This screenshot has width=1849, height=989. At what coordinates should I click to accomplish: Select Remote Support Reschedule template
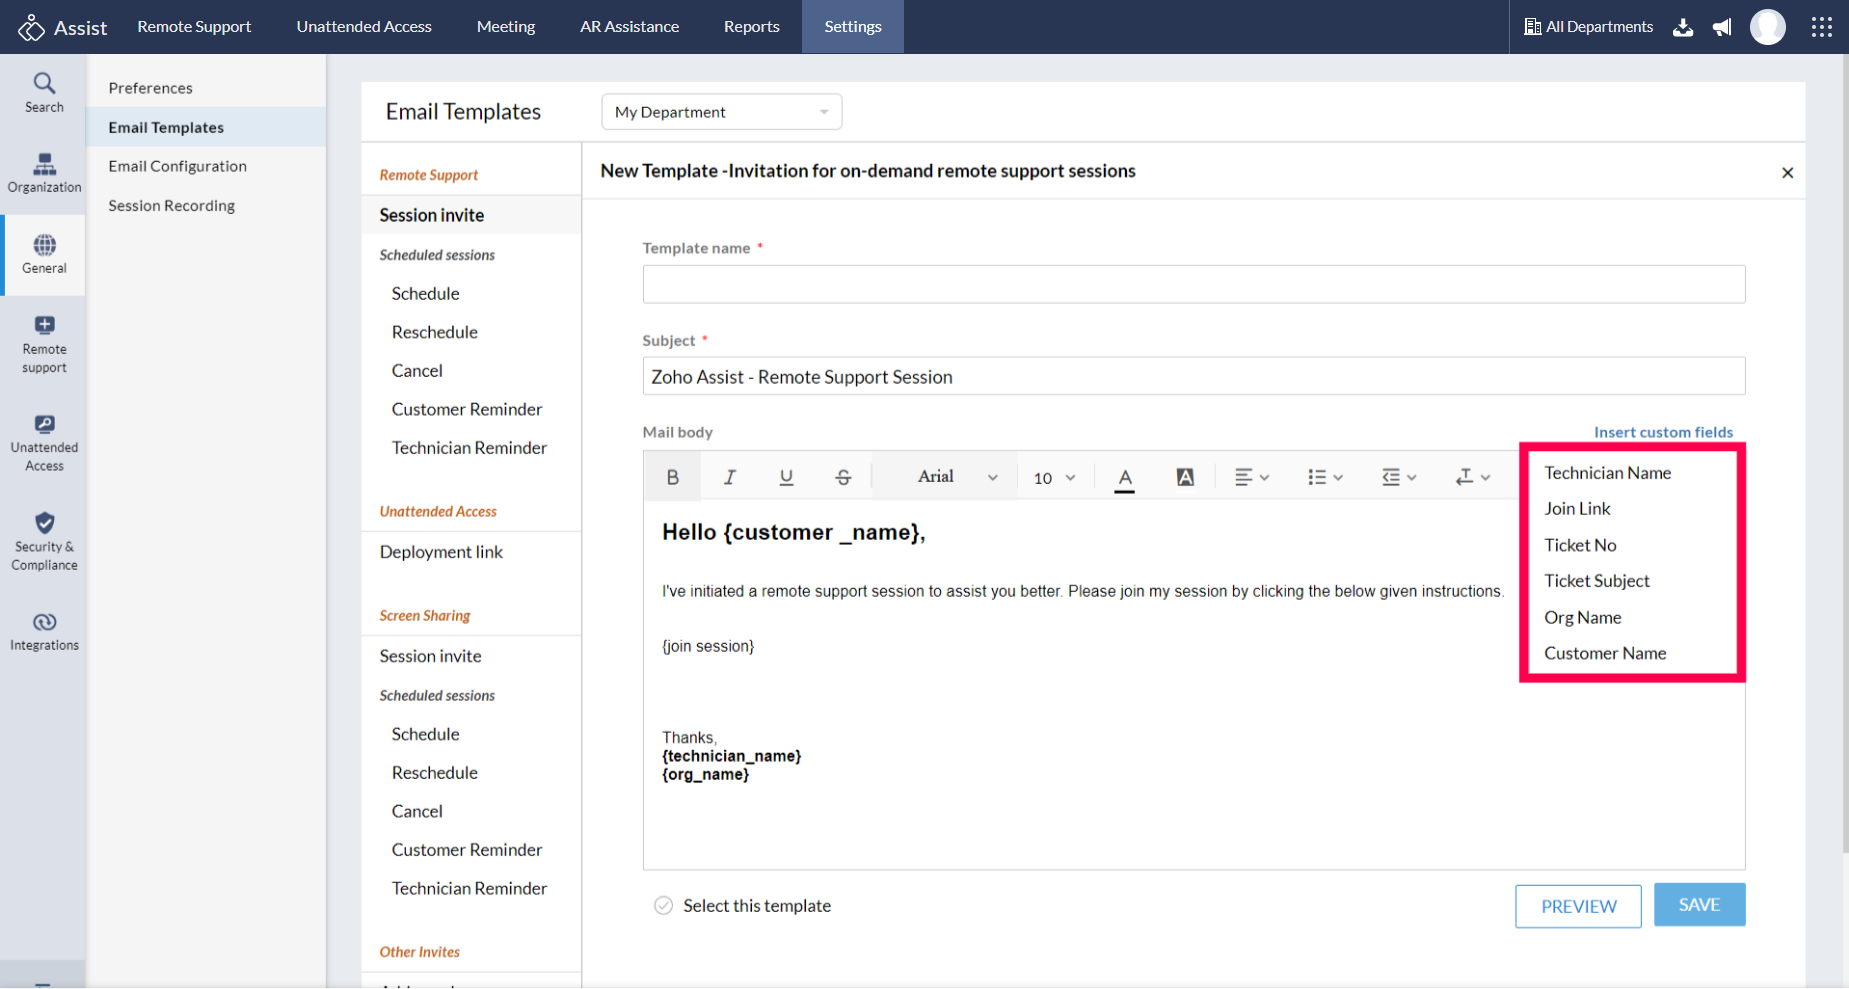click(434, 332)
